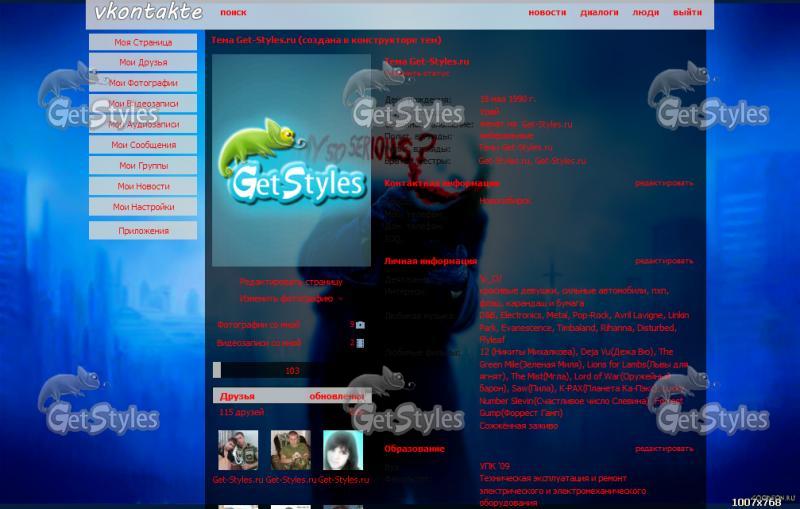Open Видеозаписи со мной link
Image resolution: width=800 pixels, height=509 pixels.
[x=259, y=343]
